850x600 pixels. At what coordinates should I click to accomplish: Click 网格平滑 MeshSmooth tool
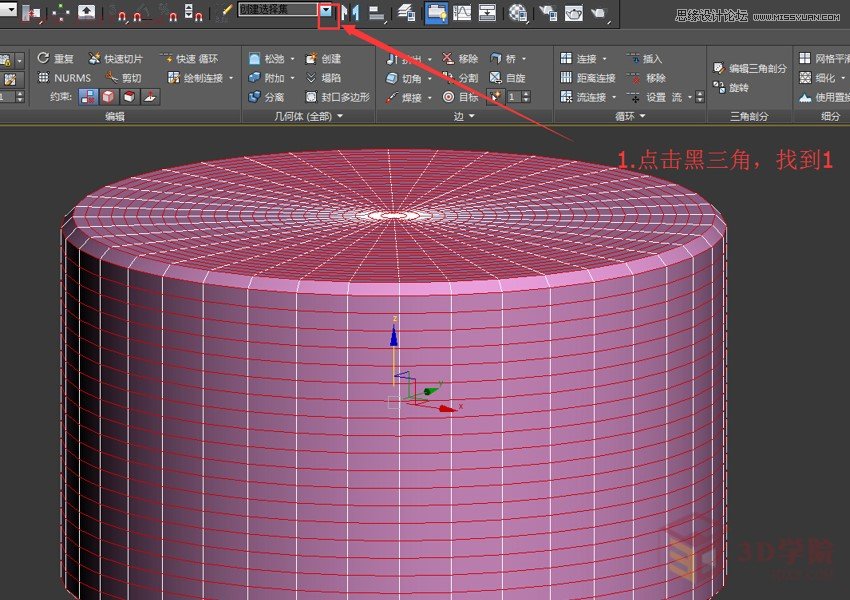tap(824, 59)
